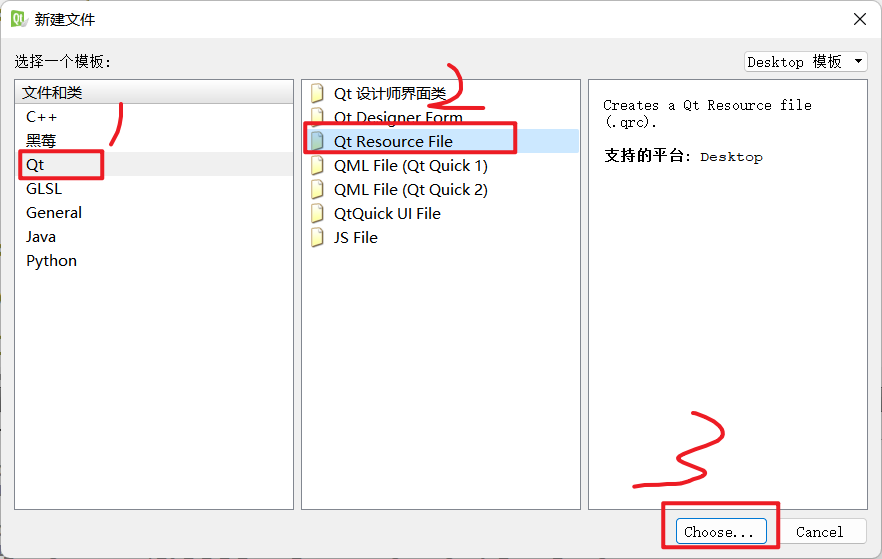Click the QtQuick UI File icon
The width and height of the screenshot is (882, 559).
point(318,213)
